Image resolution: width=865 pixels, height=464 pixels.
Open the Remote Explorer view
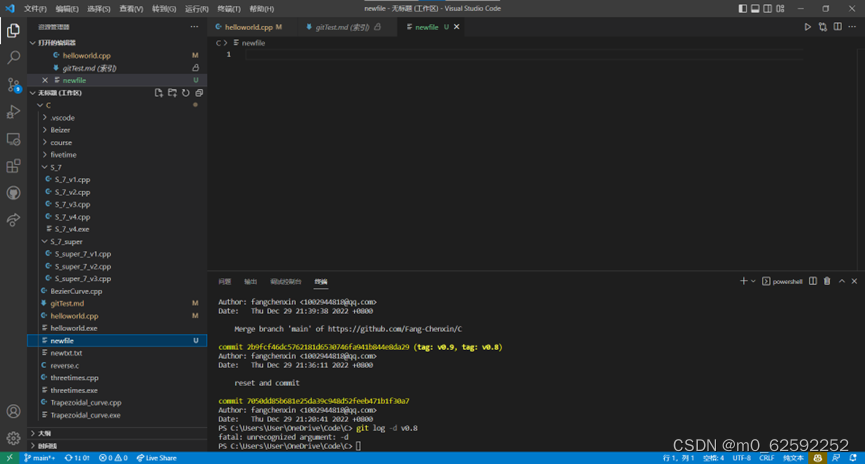pos(13,139)
